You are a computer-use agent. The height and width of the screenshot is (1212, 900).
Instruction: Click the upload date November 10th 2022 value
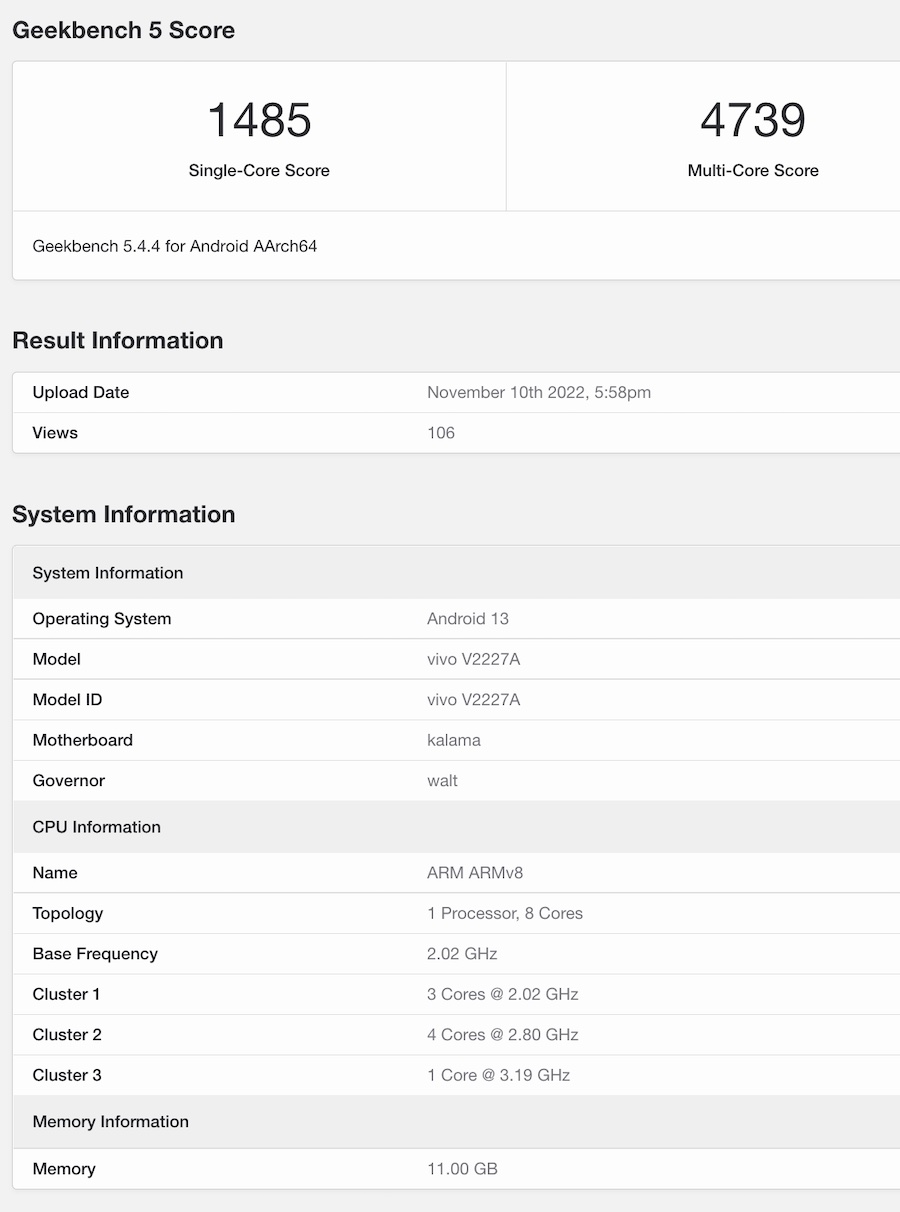pyautogui.click(x=538, y=393)
